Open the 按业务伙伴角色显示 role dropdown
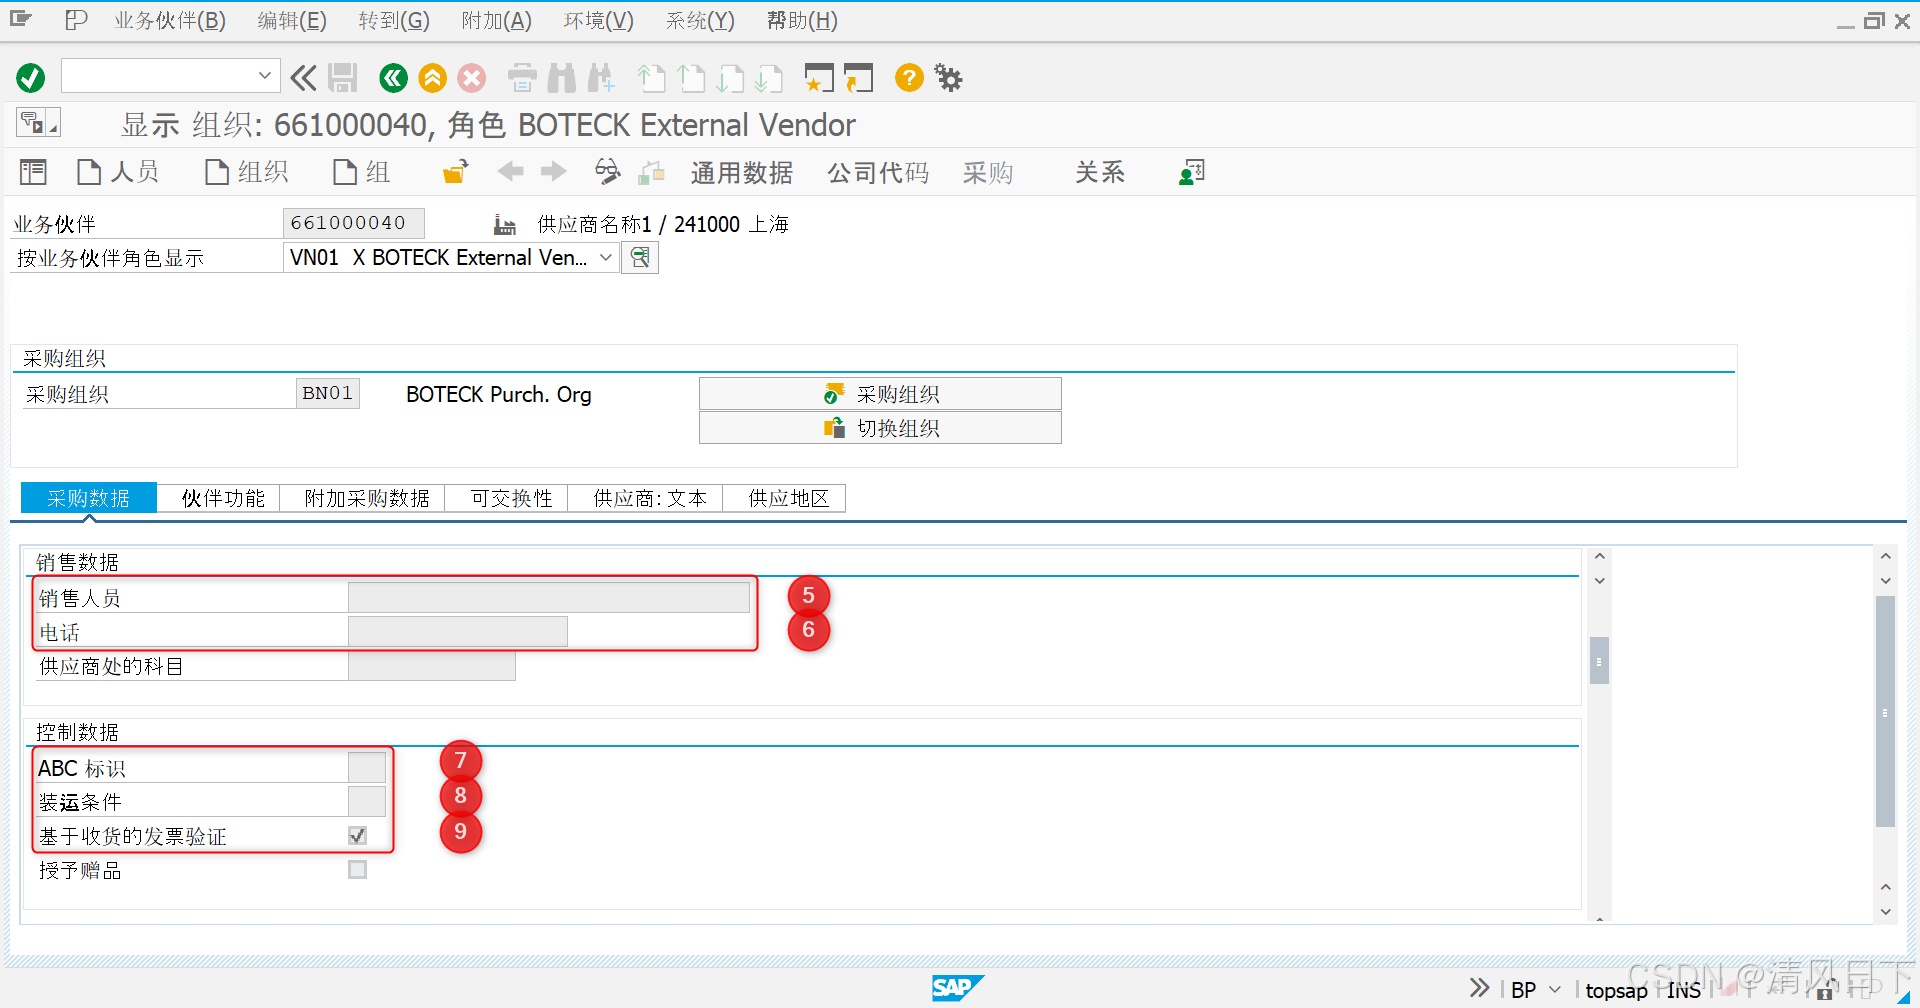The height and width of the screenshot is (1008, 1920). tap(605, 258)
